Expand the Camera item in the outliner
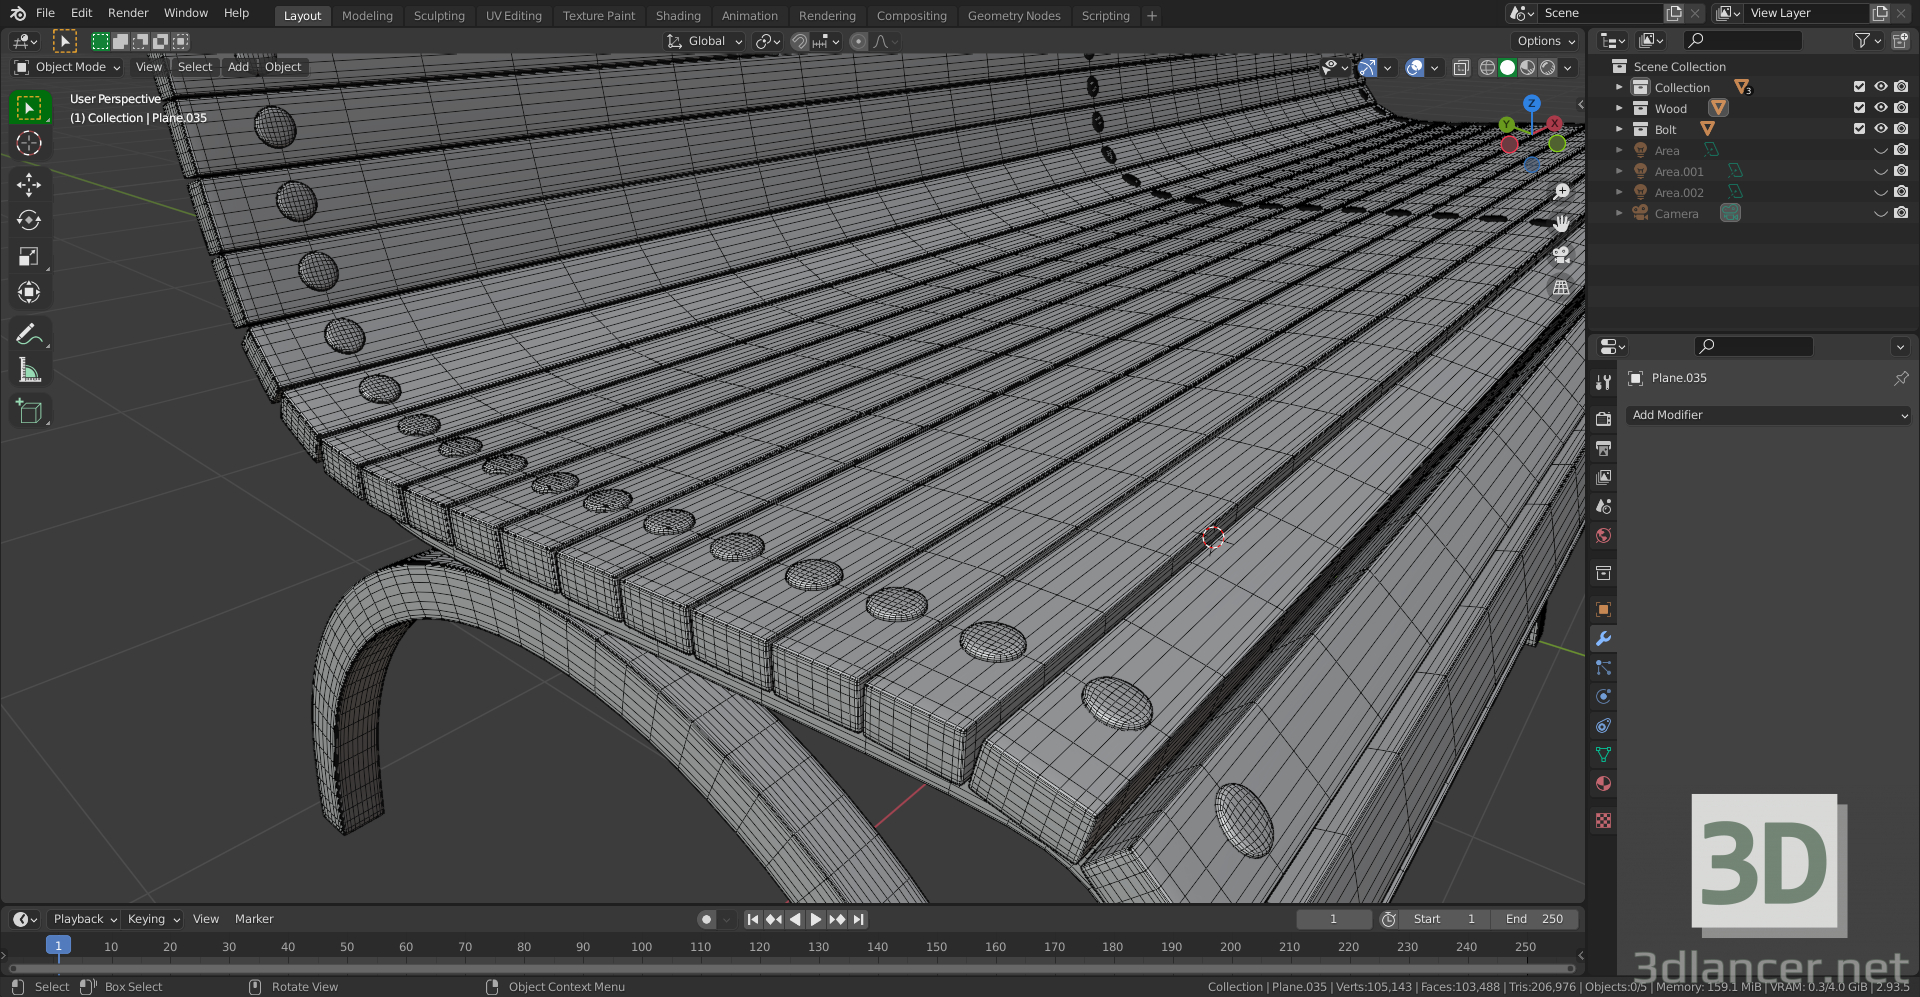 (1620, 213)
